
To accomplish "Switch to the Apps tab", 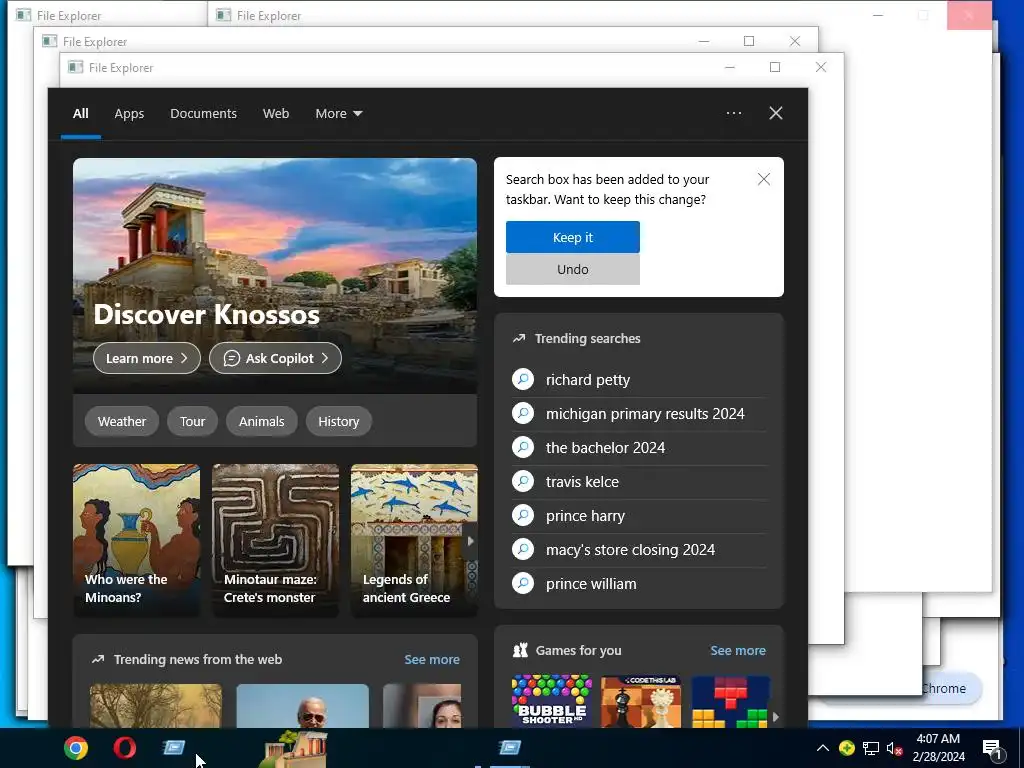I will [129, 114].
